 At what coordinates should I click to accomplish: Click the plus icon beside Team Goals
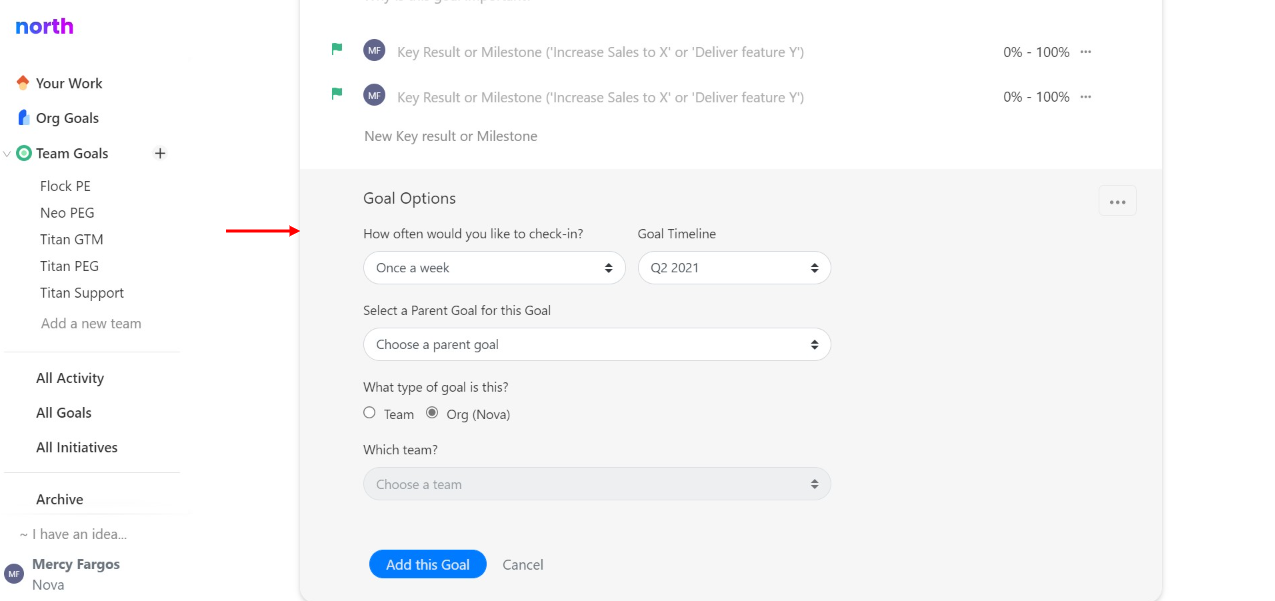(x=160, y=153)
